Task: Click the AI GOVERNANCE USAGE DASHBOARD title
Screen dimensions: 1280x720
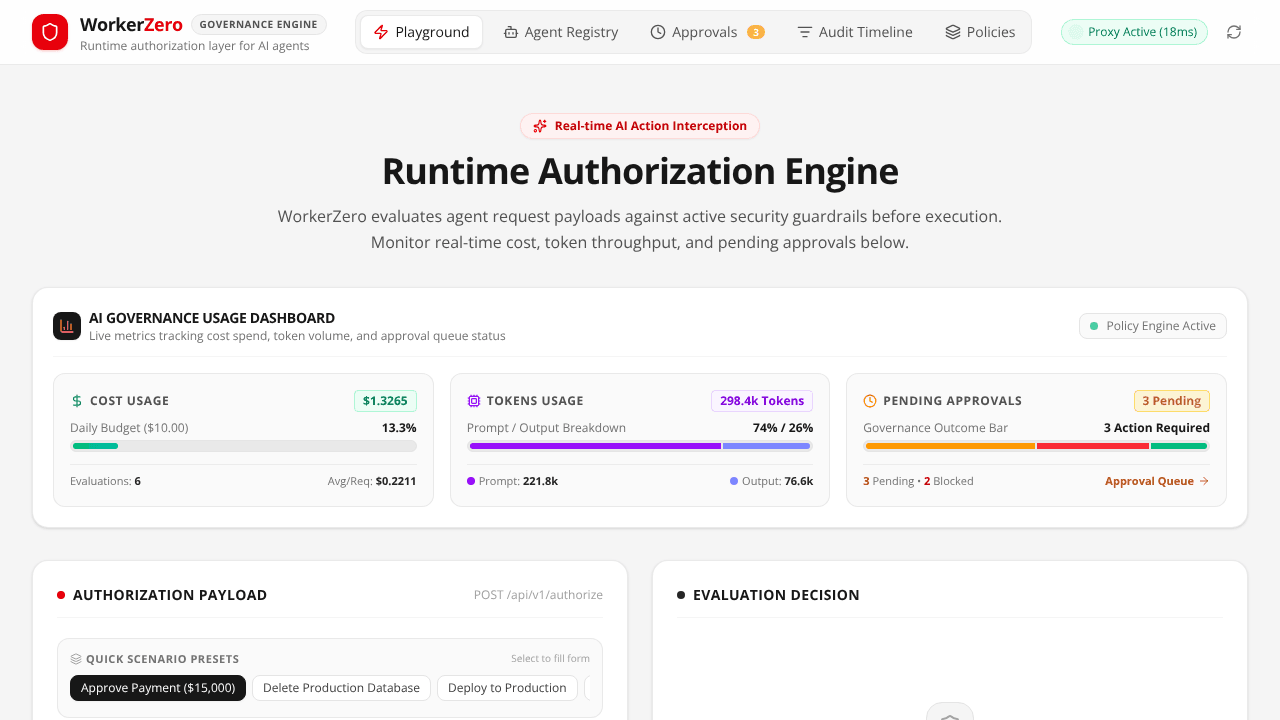Action: click(212, 318)
